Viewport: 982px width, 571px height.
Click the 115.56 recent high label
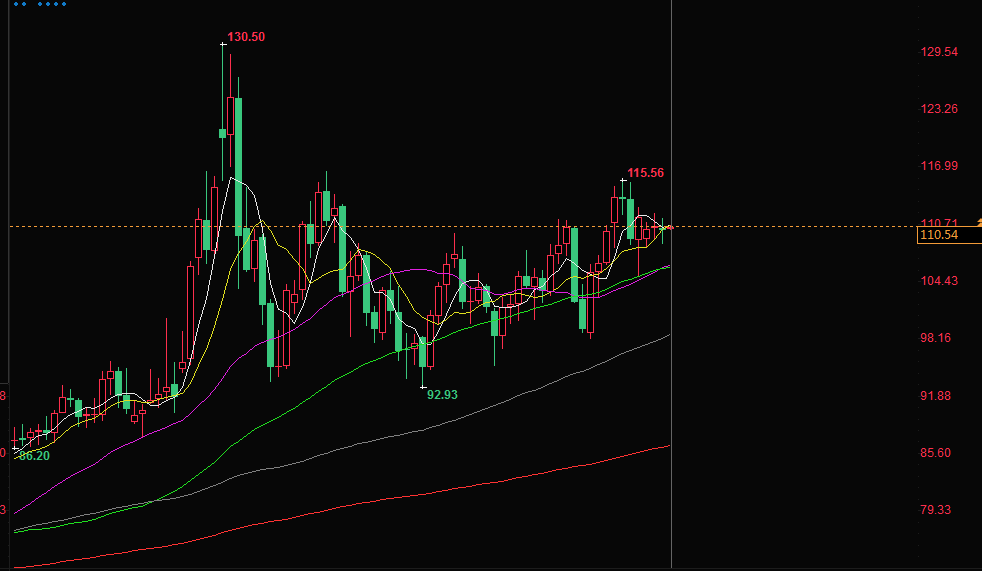[645, 173]
